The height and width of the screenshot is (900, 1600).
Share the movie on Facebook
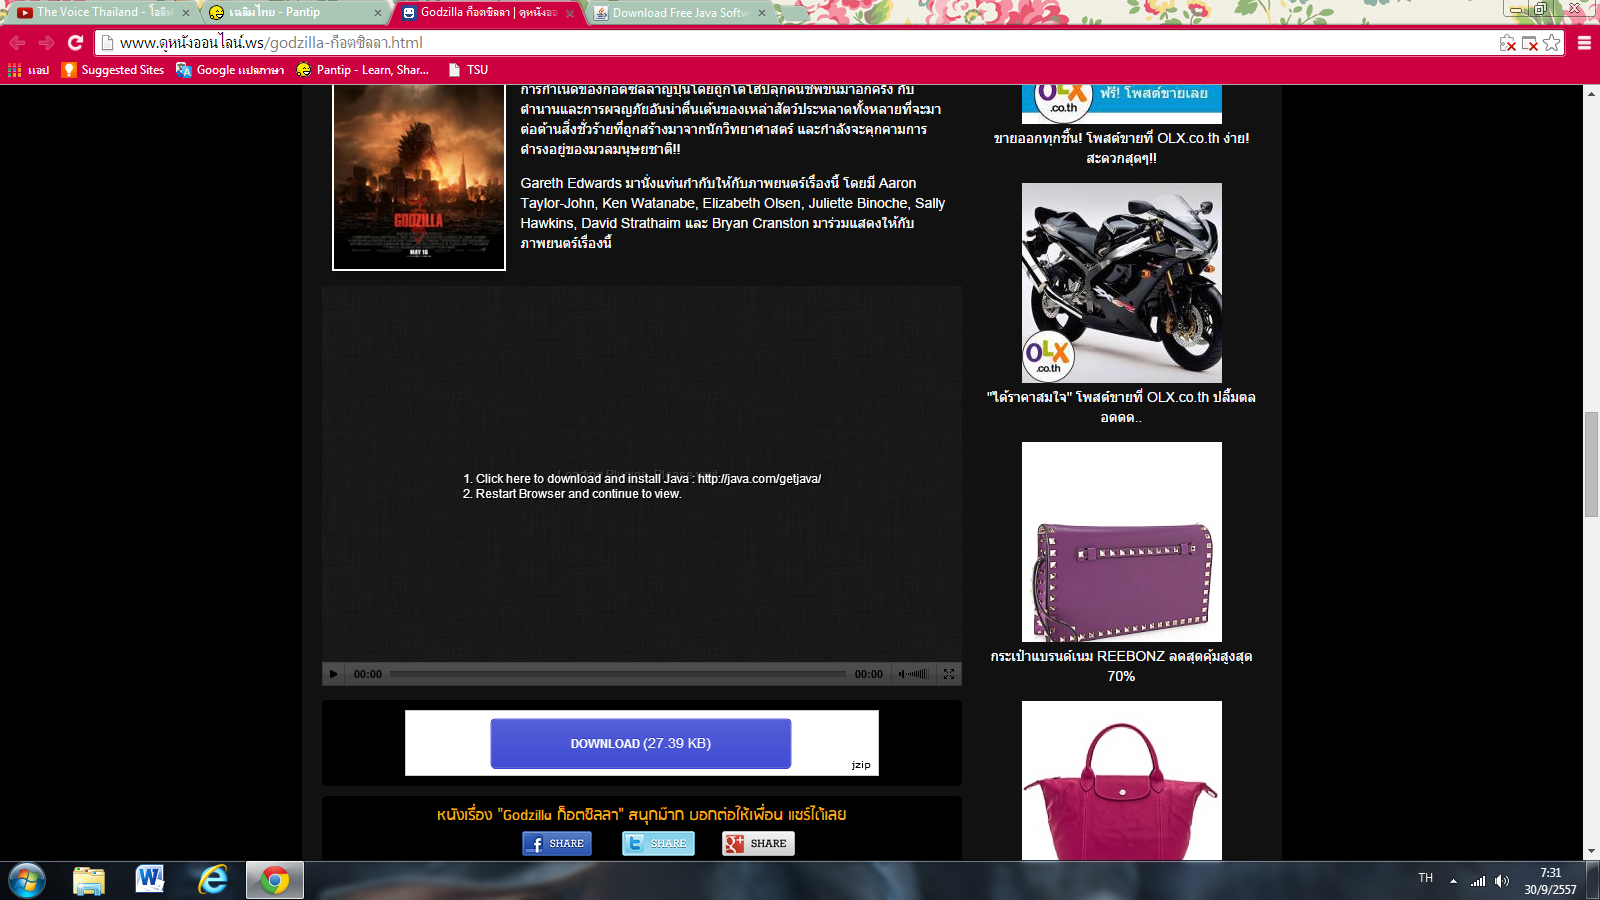tap(557, 844)
